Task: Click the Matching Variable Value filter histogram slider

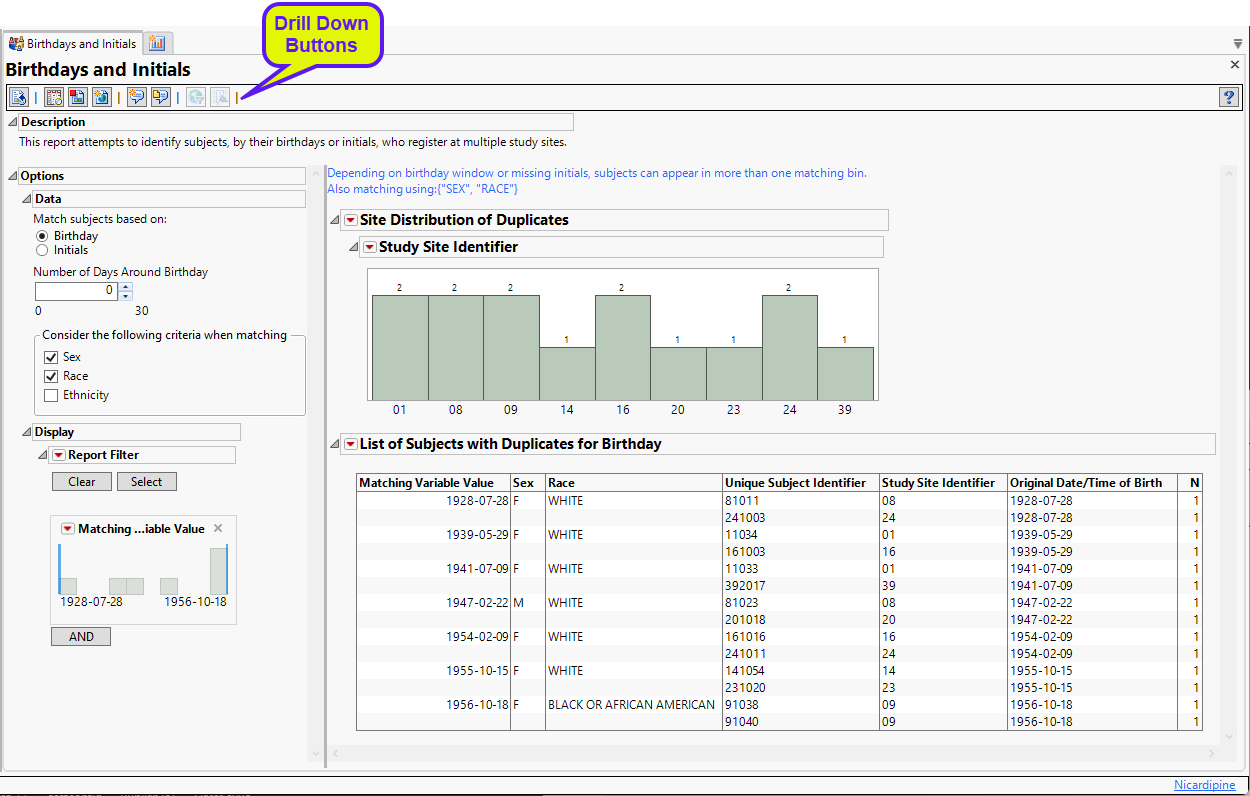Action: pyautogui.click(x=143, y=570)
